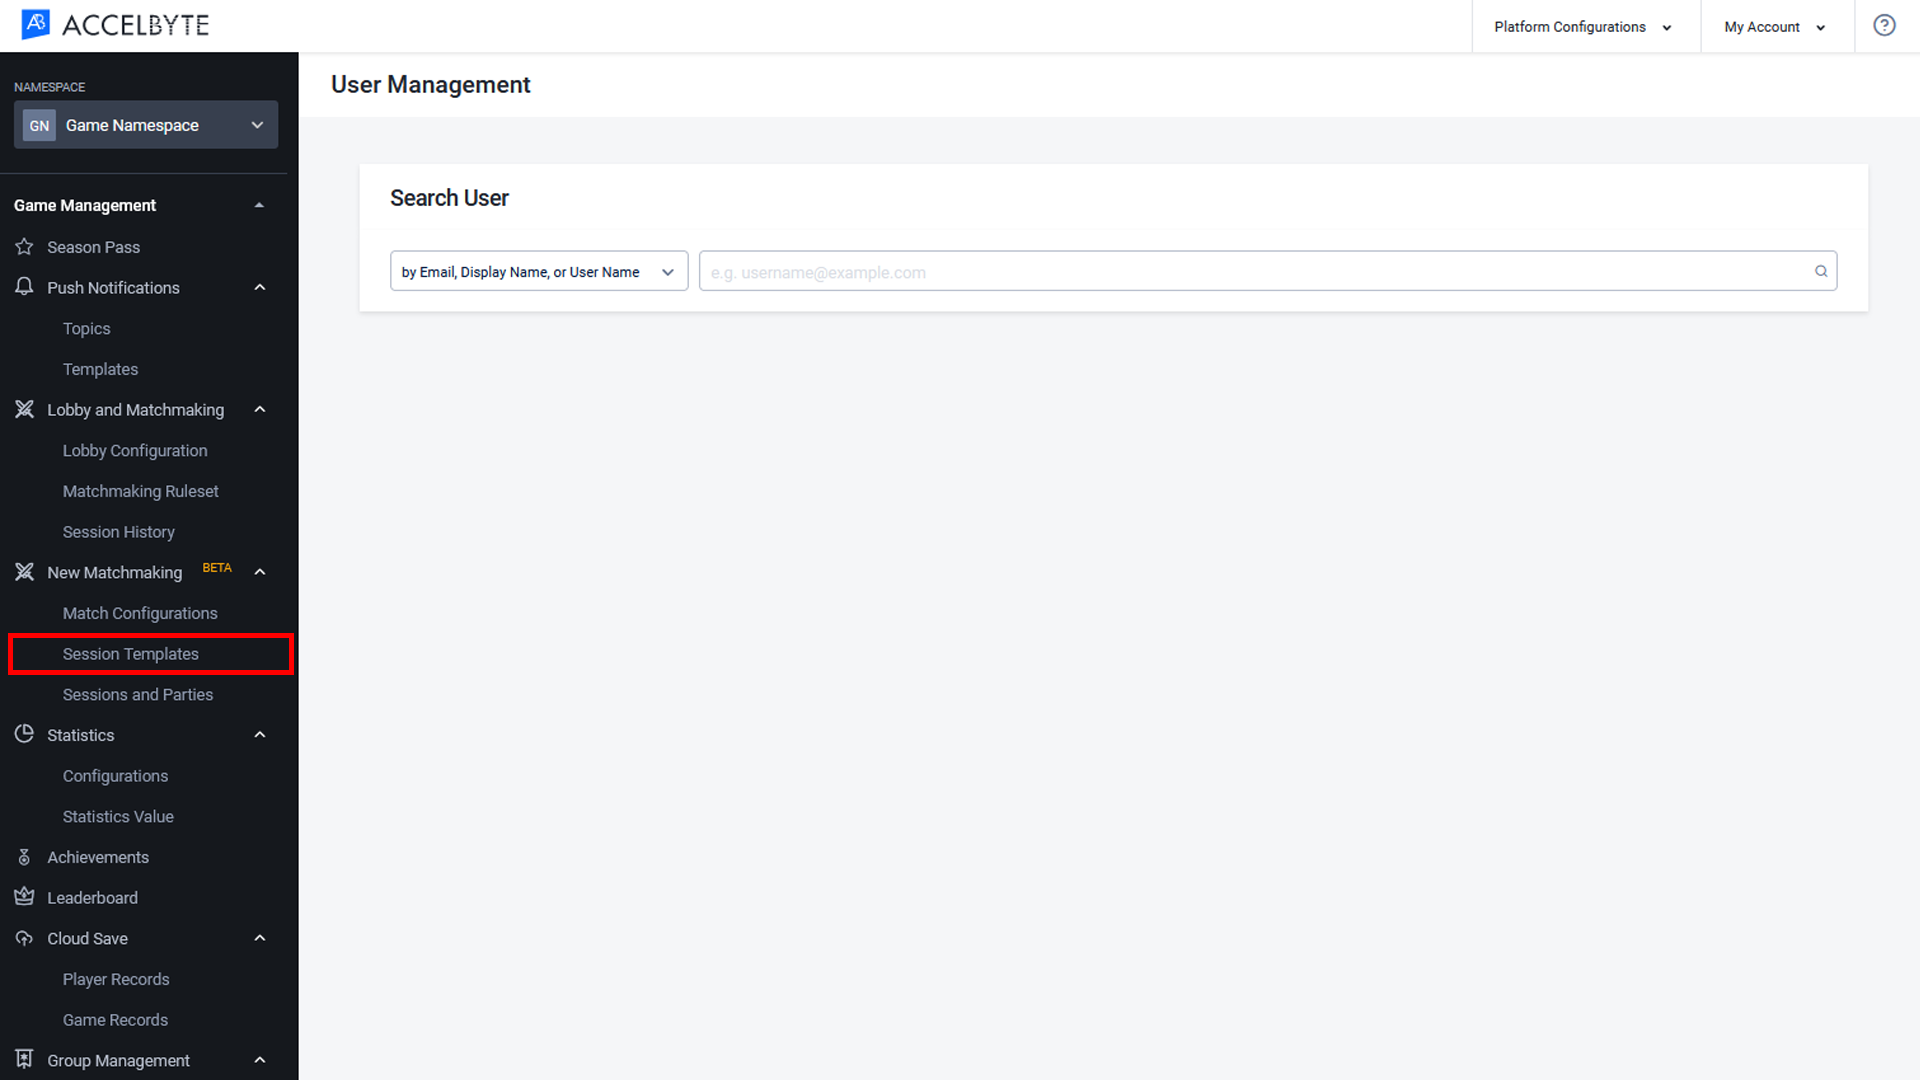This screenshot has width=1920, height=1080.
Task: Collapse the Game Management section
Action: 260,204
